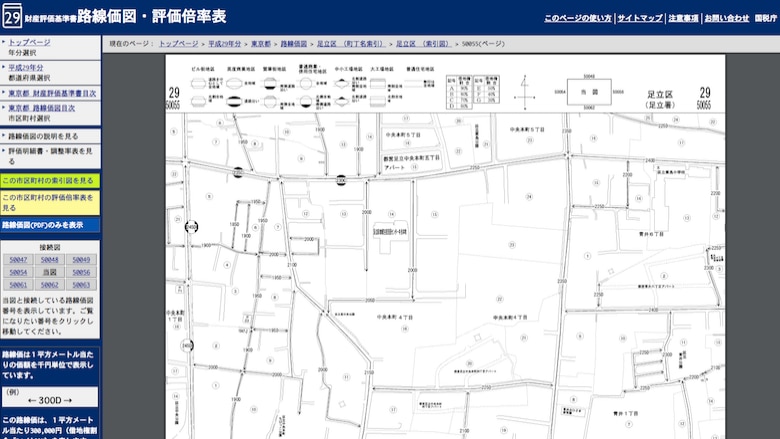780x439 pixels.
Task: Click the green この市区町村の索引図を見る button
Action: click(x=50, y=180)
